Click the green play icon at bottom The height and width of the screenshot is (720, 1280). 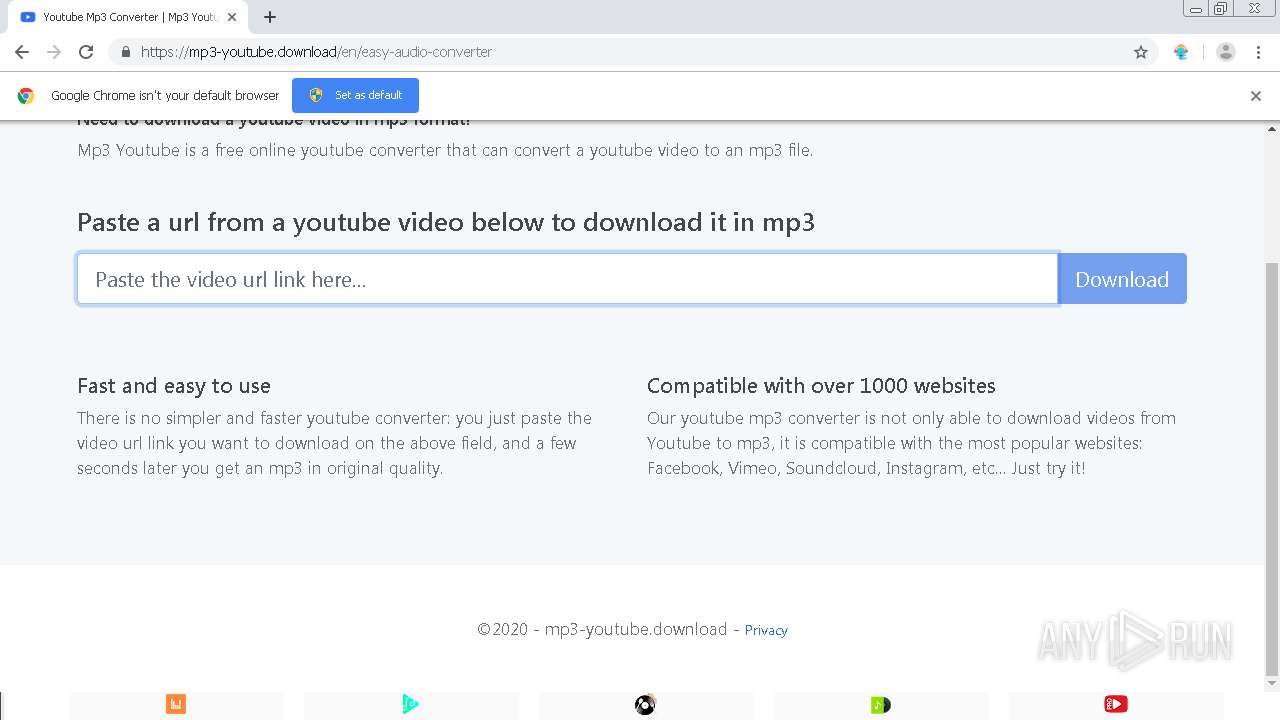[x=411, y=704]
